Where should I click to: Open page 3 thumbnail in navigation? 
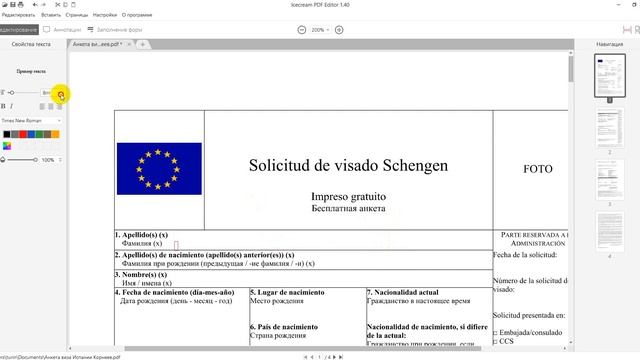tap(610, 180)
